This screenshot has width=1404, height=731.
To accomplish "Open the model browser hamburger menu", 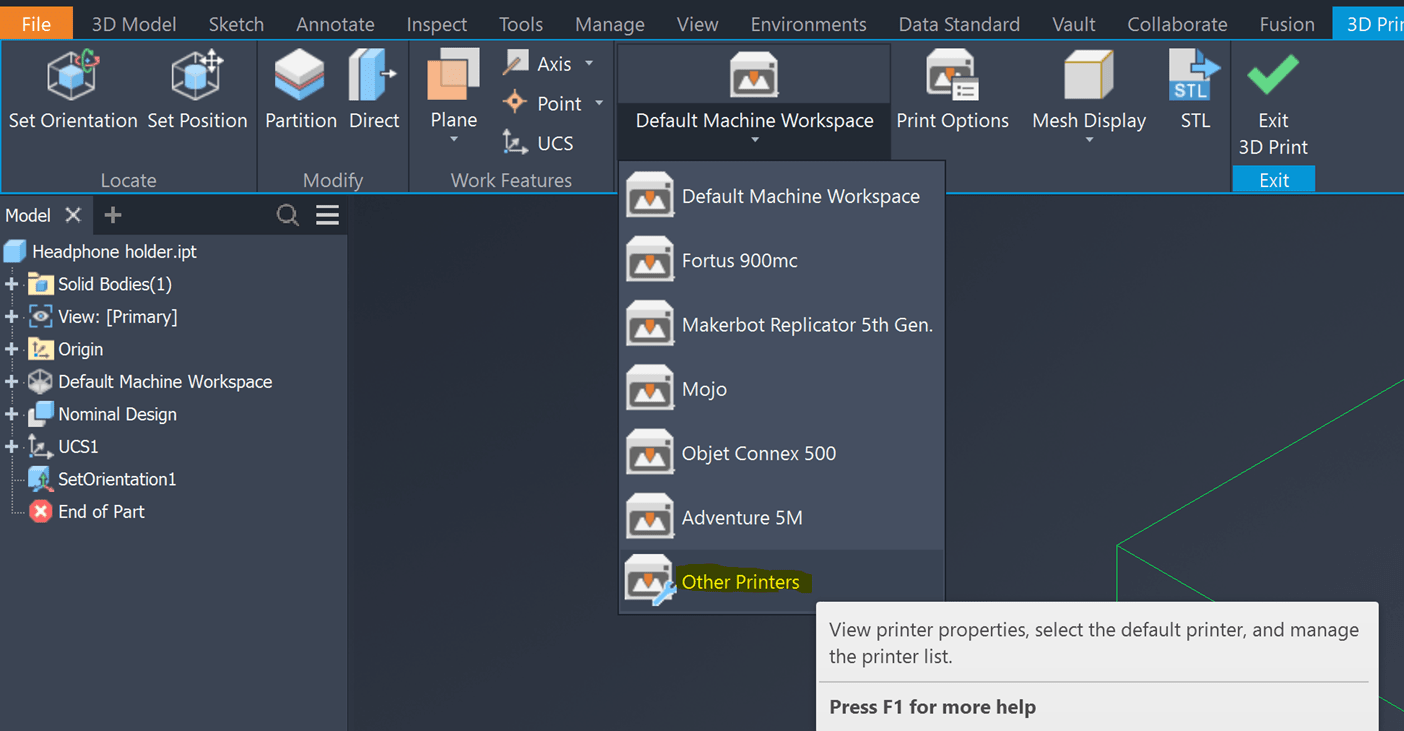I will 327,215.
